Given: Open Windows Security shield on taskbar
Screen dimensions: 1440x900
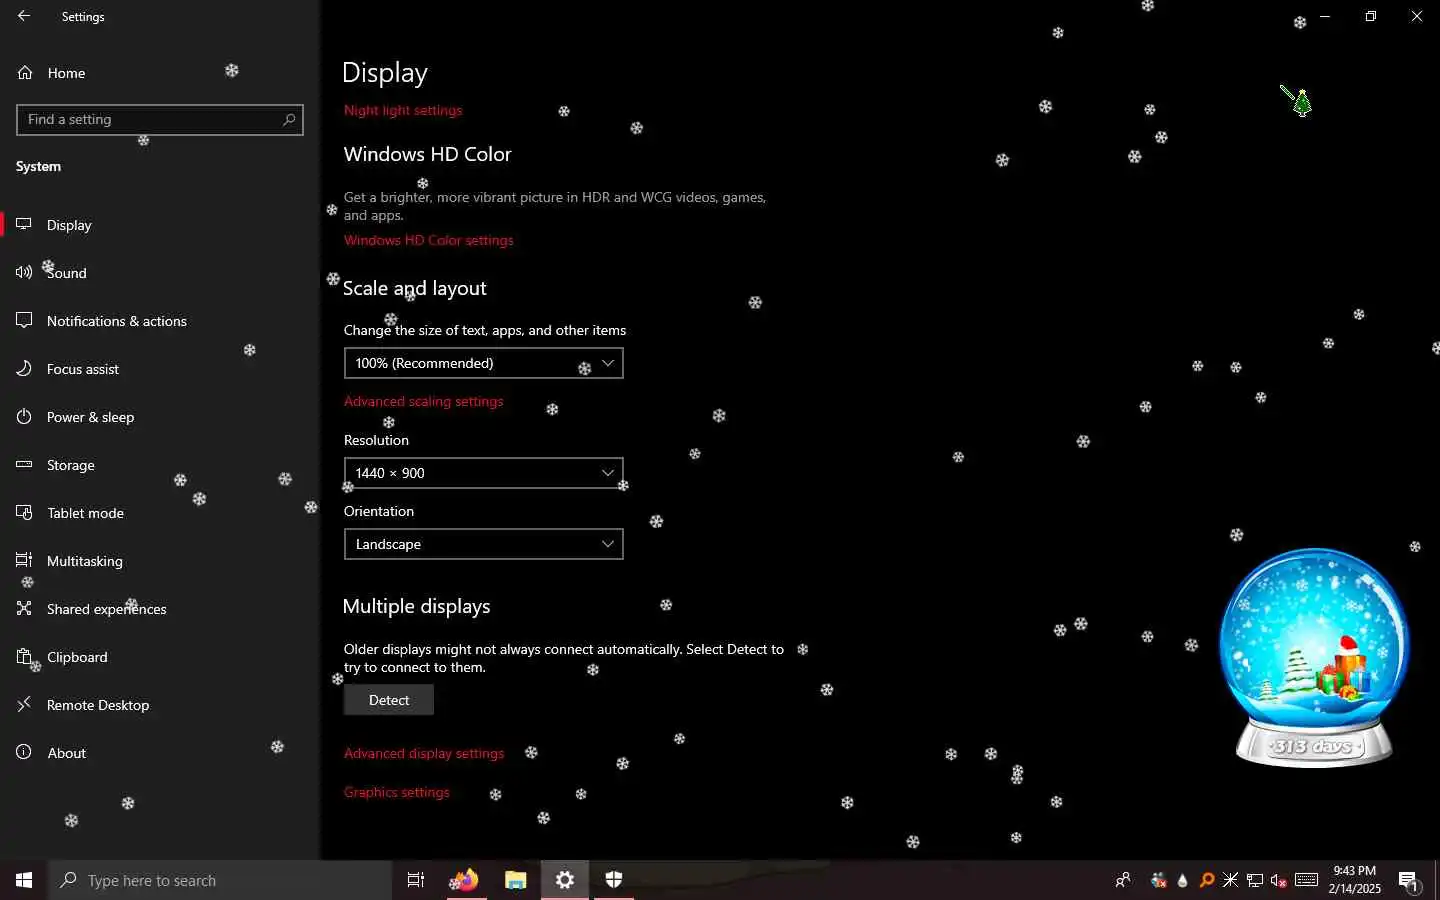Looking at the screenshot, I should [614, 880].
